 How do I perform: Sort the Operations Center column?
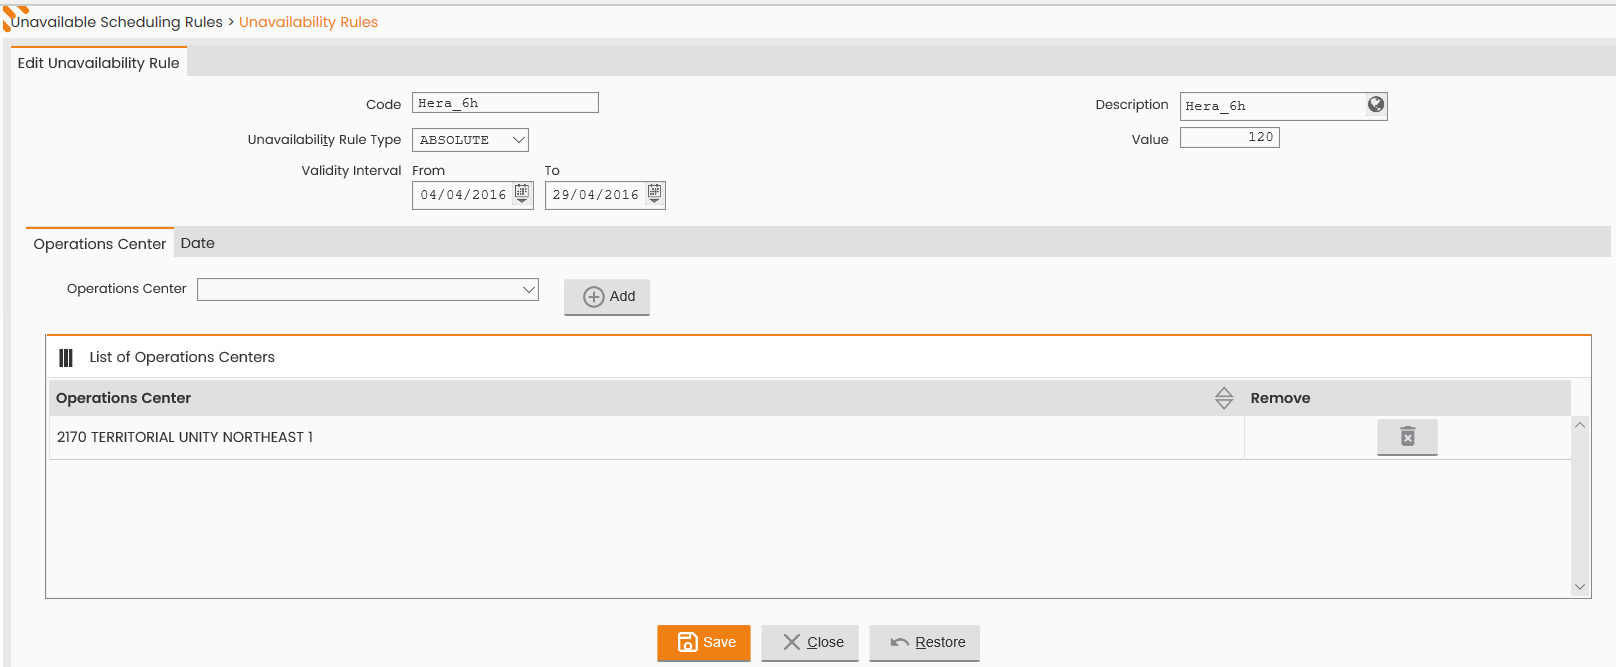[x=1224, y=398]
